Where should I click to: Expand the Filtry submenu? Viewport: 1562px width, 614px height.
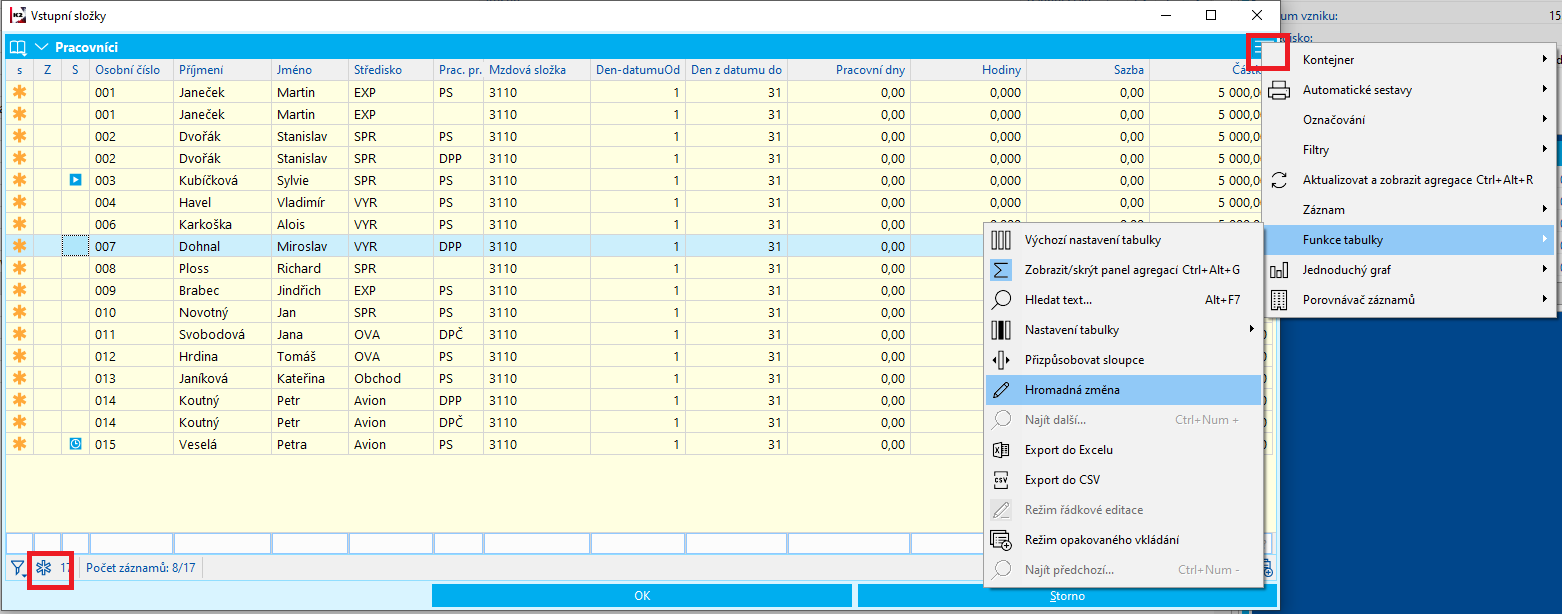[x=1410, y=150]
